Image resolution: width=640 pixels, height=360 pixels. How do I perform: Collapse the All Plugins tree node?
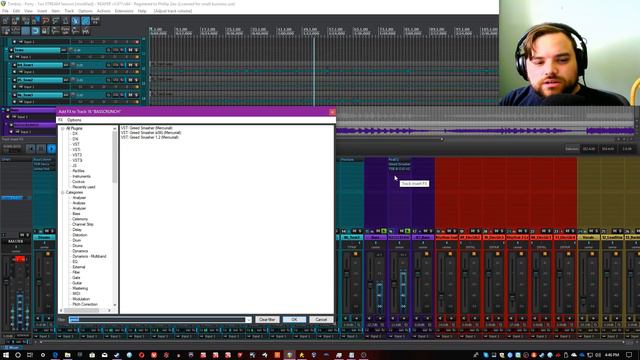tap(62, 129)
